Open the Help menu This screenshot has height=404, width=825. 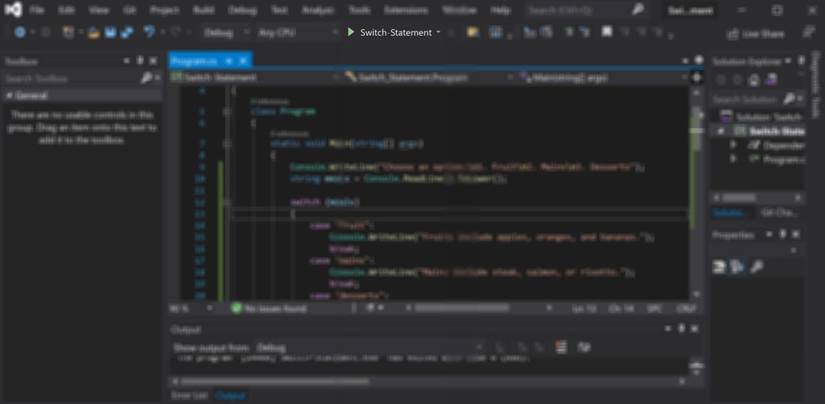click(x=500, y=11)
